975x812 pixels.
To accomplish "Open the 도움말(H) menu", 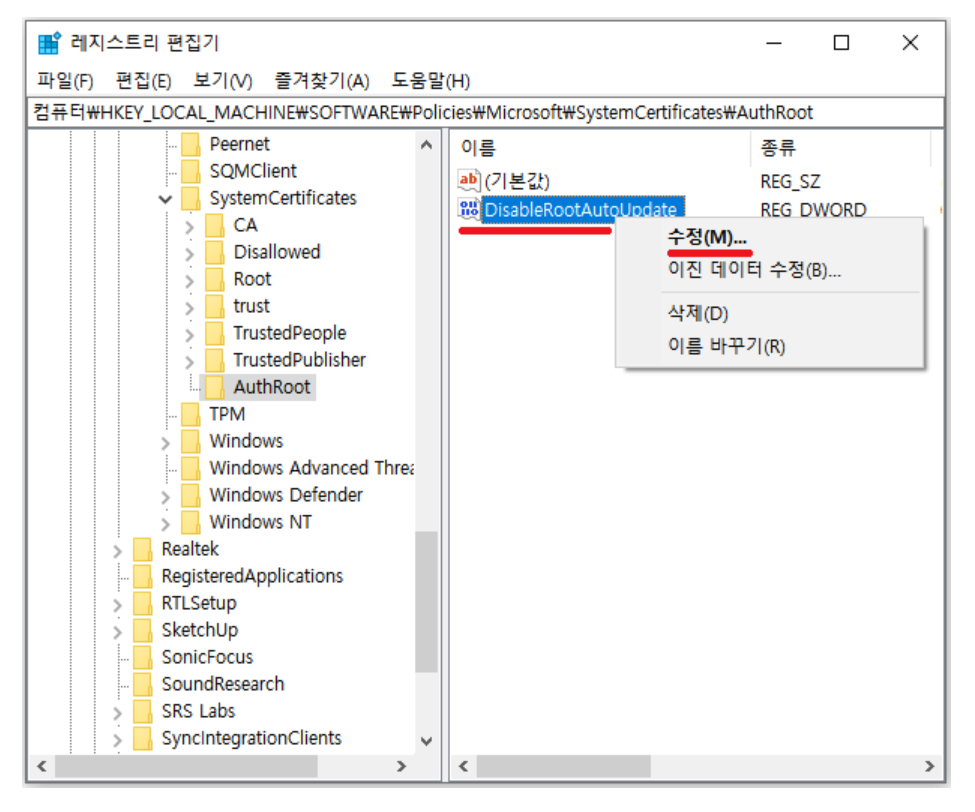I will click(430, 80).
